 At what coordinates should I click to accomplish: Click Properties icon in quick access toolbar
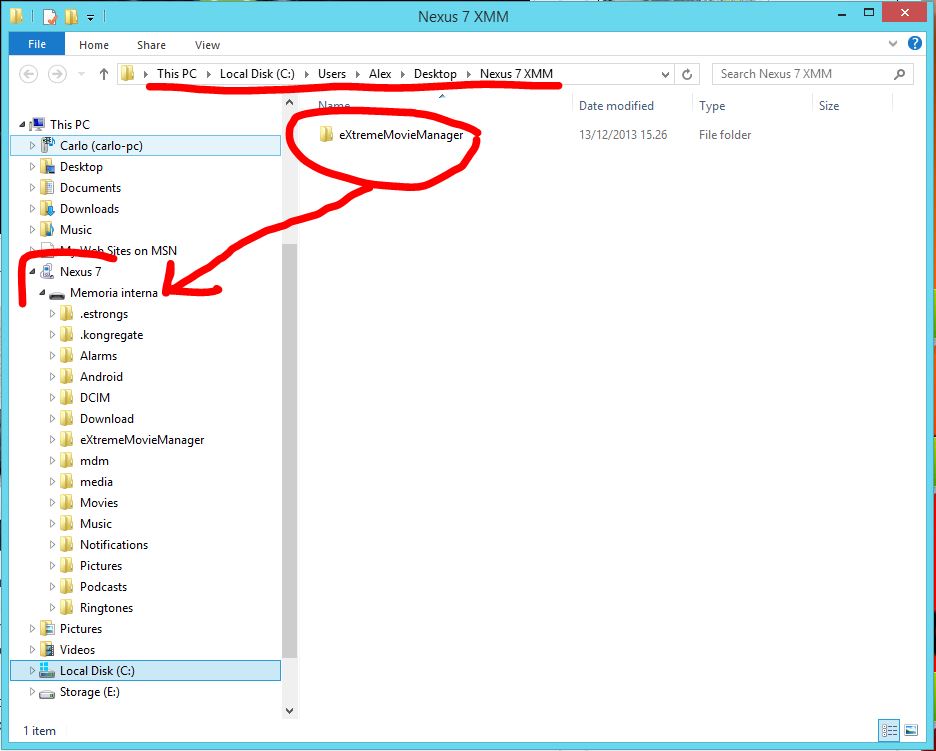click(x=49, y=17)
